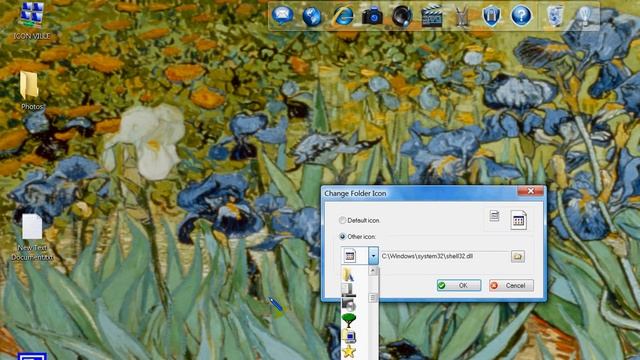Open the speaker audio icon in the dock
Image resolution: width=640 pixels, height=360 pixels.
402,16
